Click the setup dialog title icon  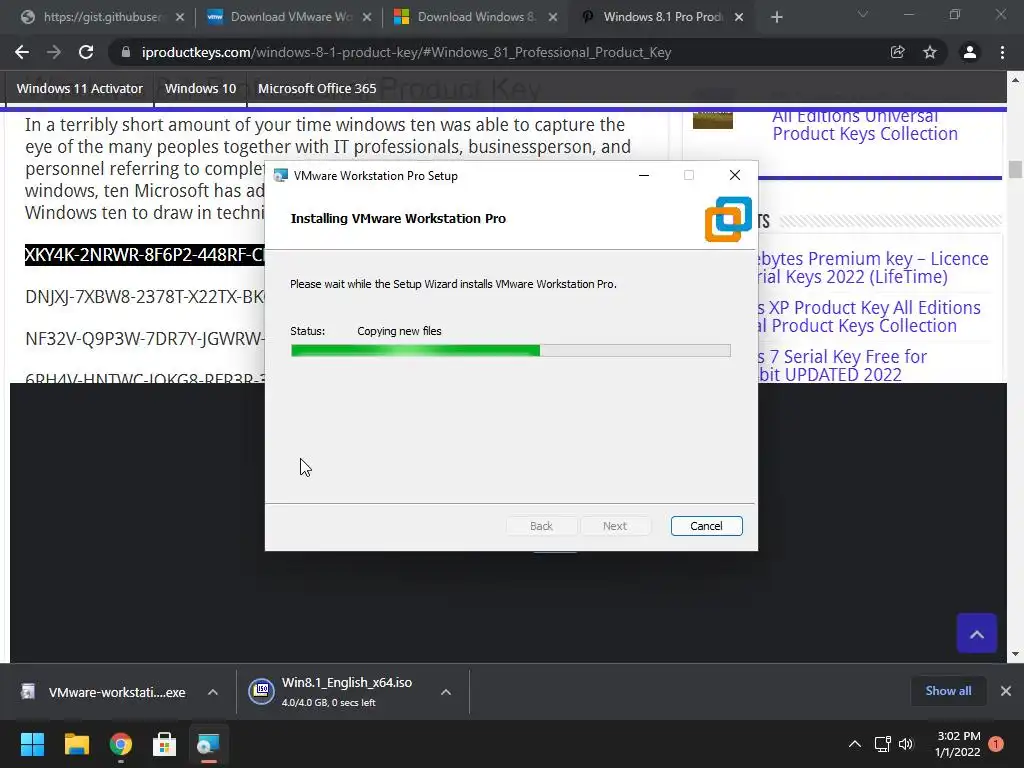281,175
